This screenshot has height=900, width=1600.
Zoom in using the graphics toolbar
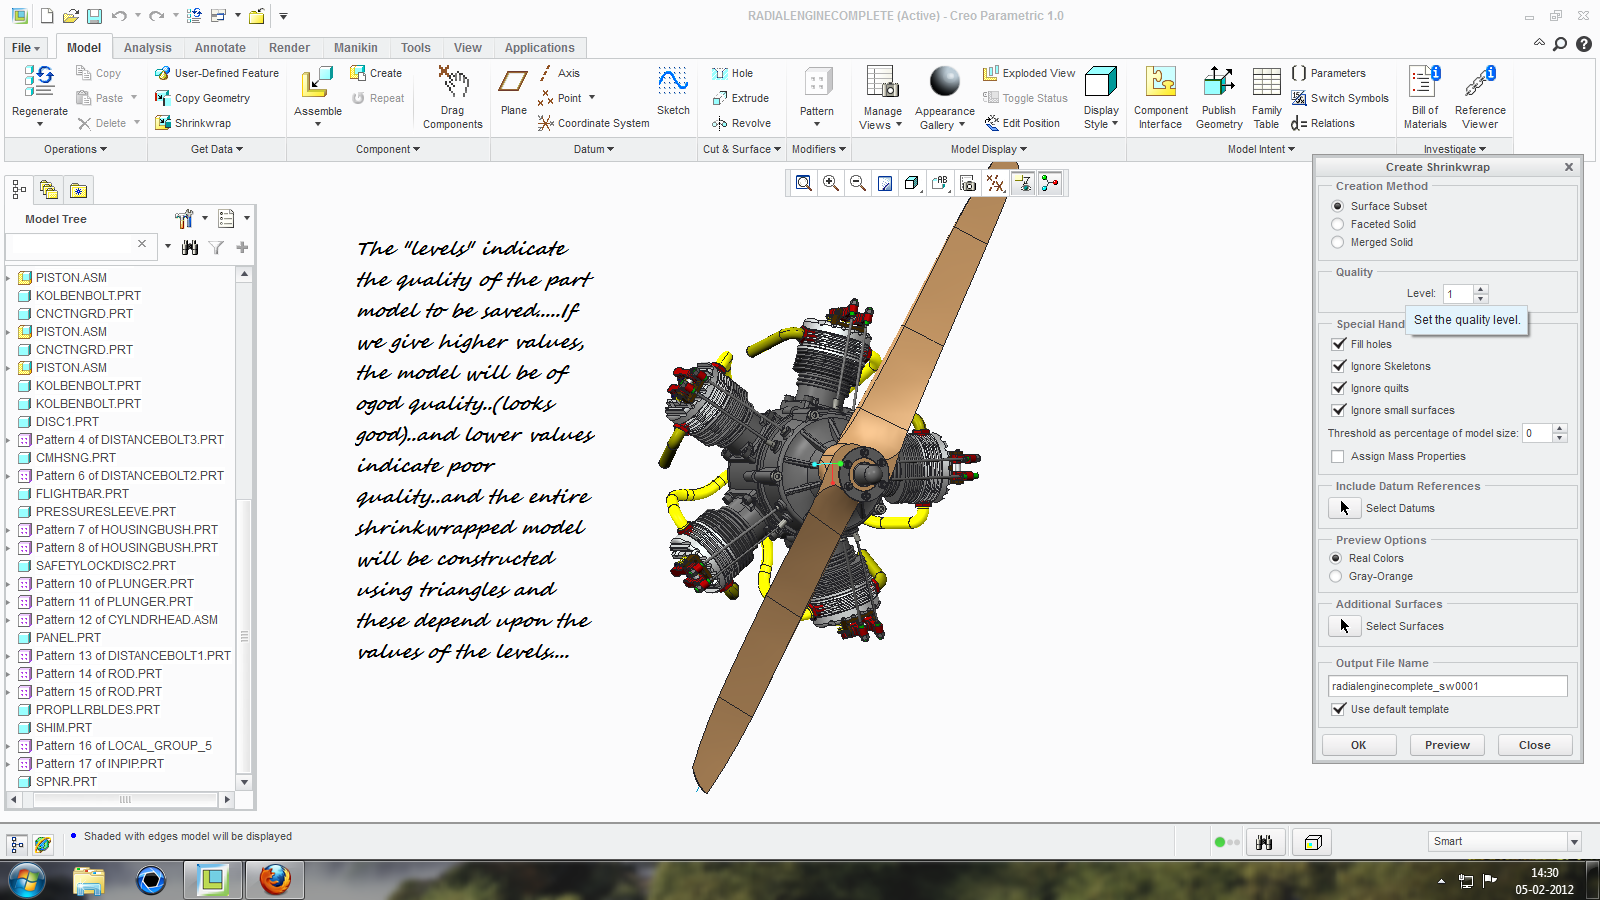831,183
